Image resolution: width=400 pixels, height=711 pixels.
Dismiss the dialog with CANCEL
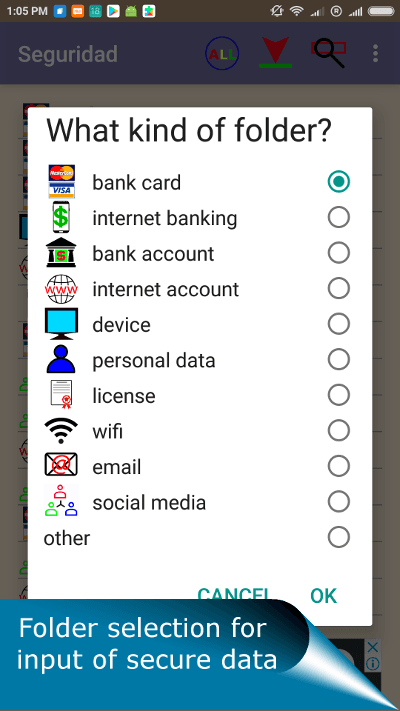(x=234, y=594)
